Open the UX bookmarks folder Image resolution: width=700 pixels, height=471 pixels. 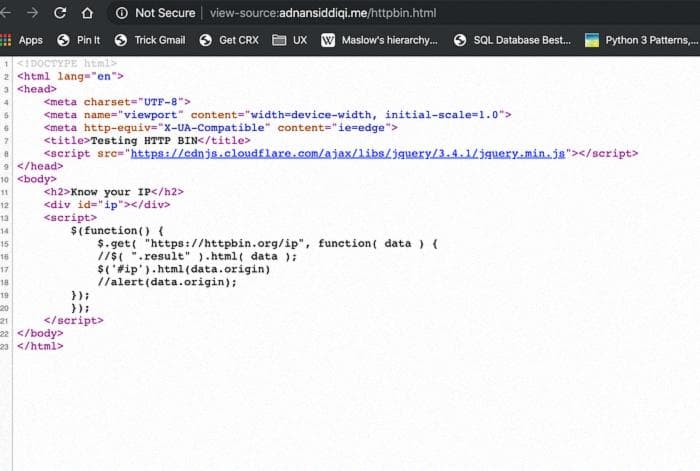click(290, 40)
